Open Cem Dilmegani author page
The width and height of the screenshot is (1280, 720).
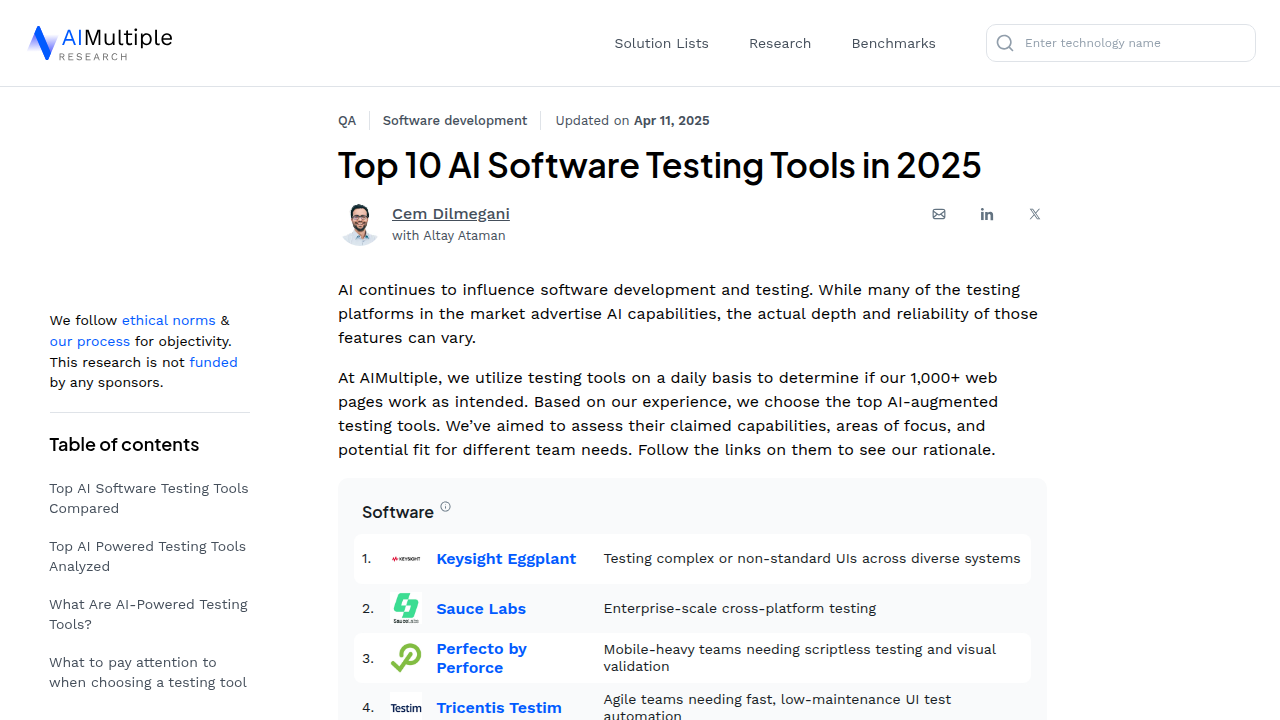(451, 214)
